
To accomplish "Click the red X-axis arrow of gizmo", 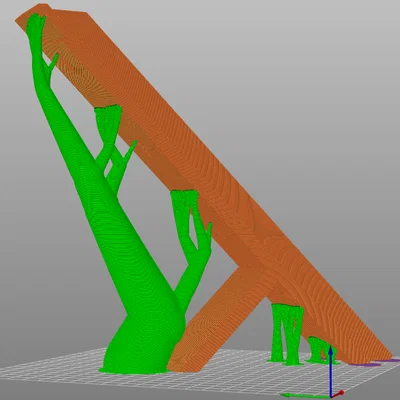I will (x=337, y=394).
